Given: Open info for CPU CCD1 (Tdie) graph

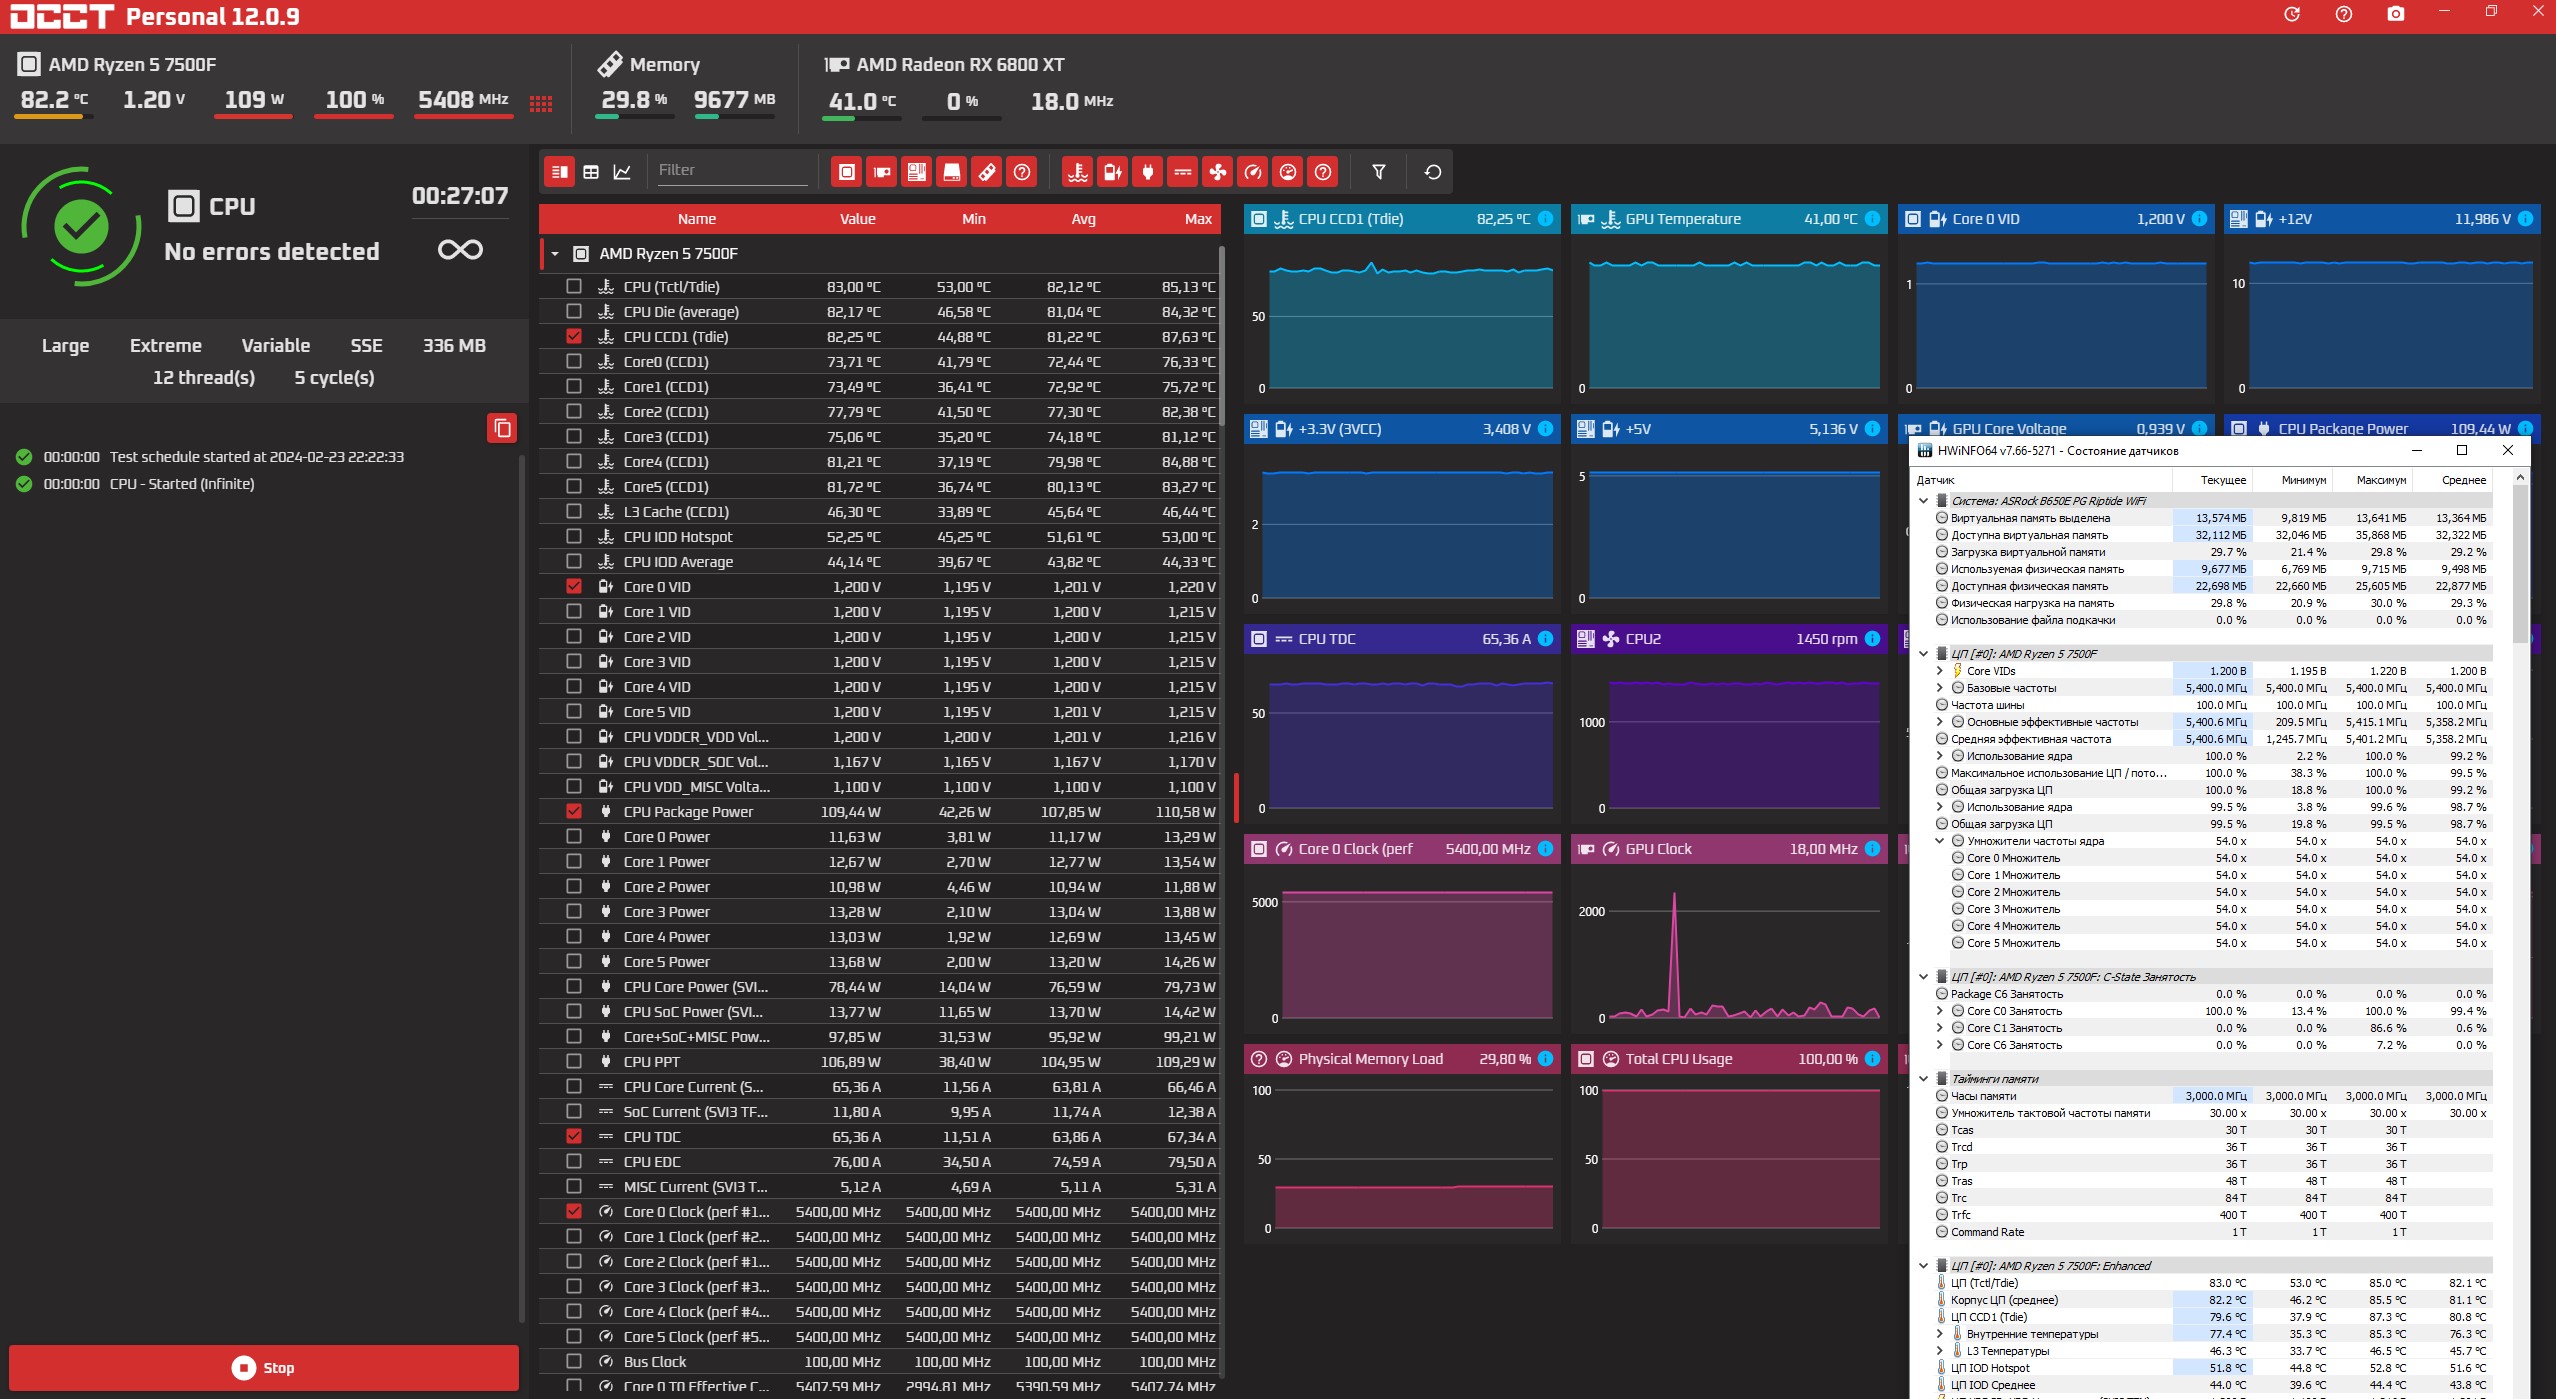Looking at the screenshot, I should [x=1545, y=219].
